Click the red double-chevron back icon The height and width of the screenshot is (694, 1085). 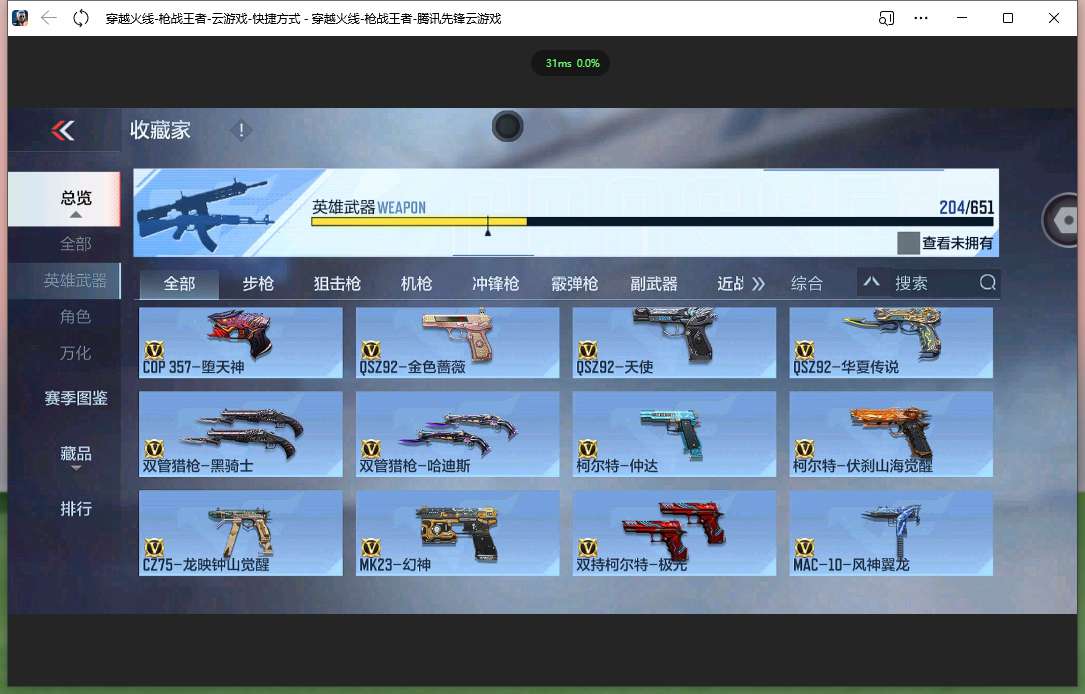pos(63,130)
